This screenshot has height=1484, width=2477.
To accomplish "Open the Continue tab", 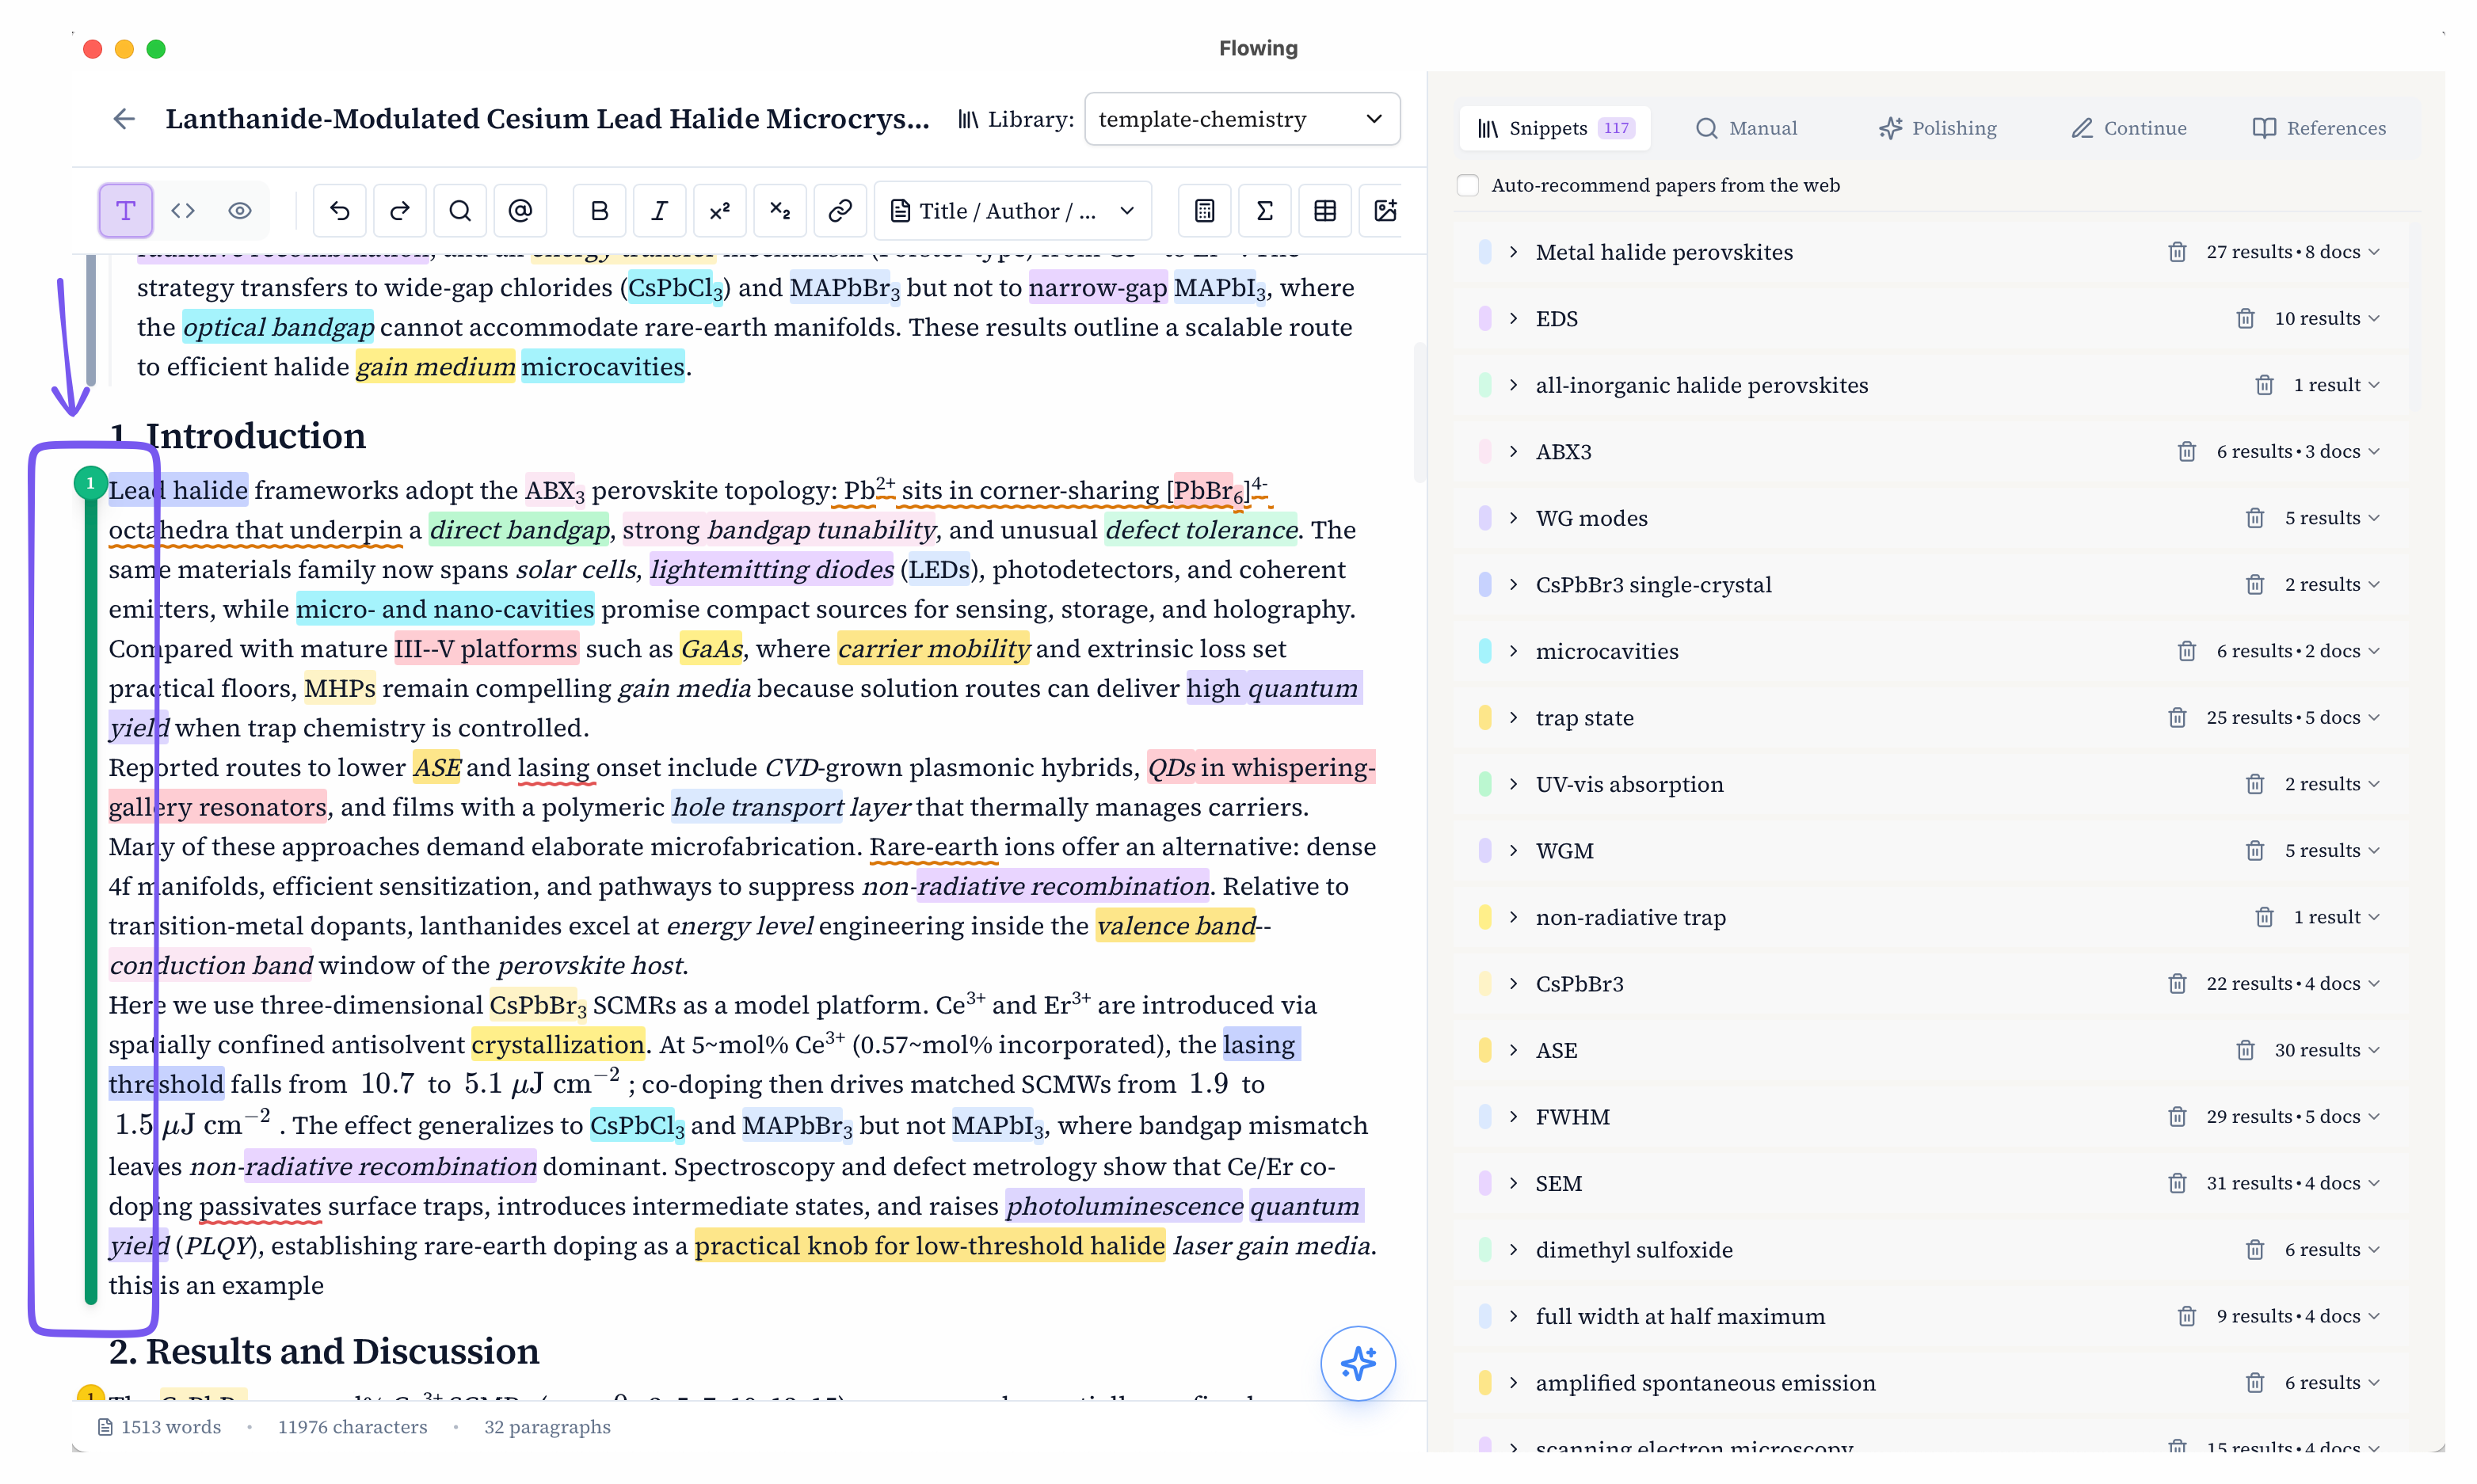I will (x=2129, y=128).
